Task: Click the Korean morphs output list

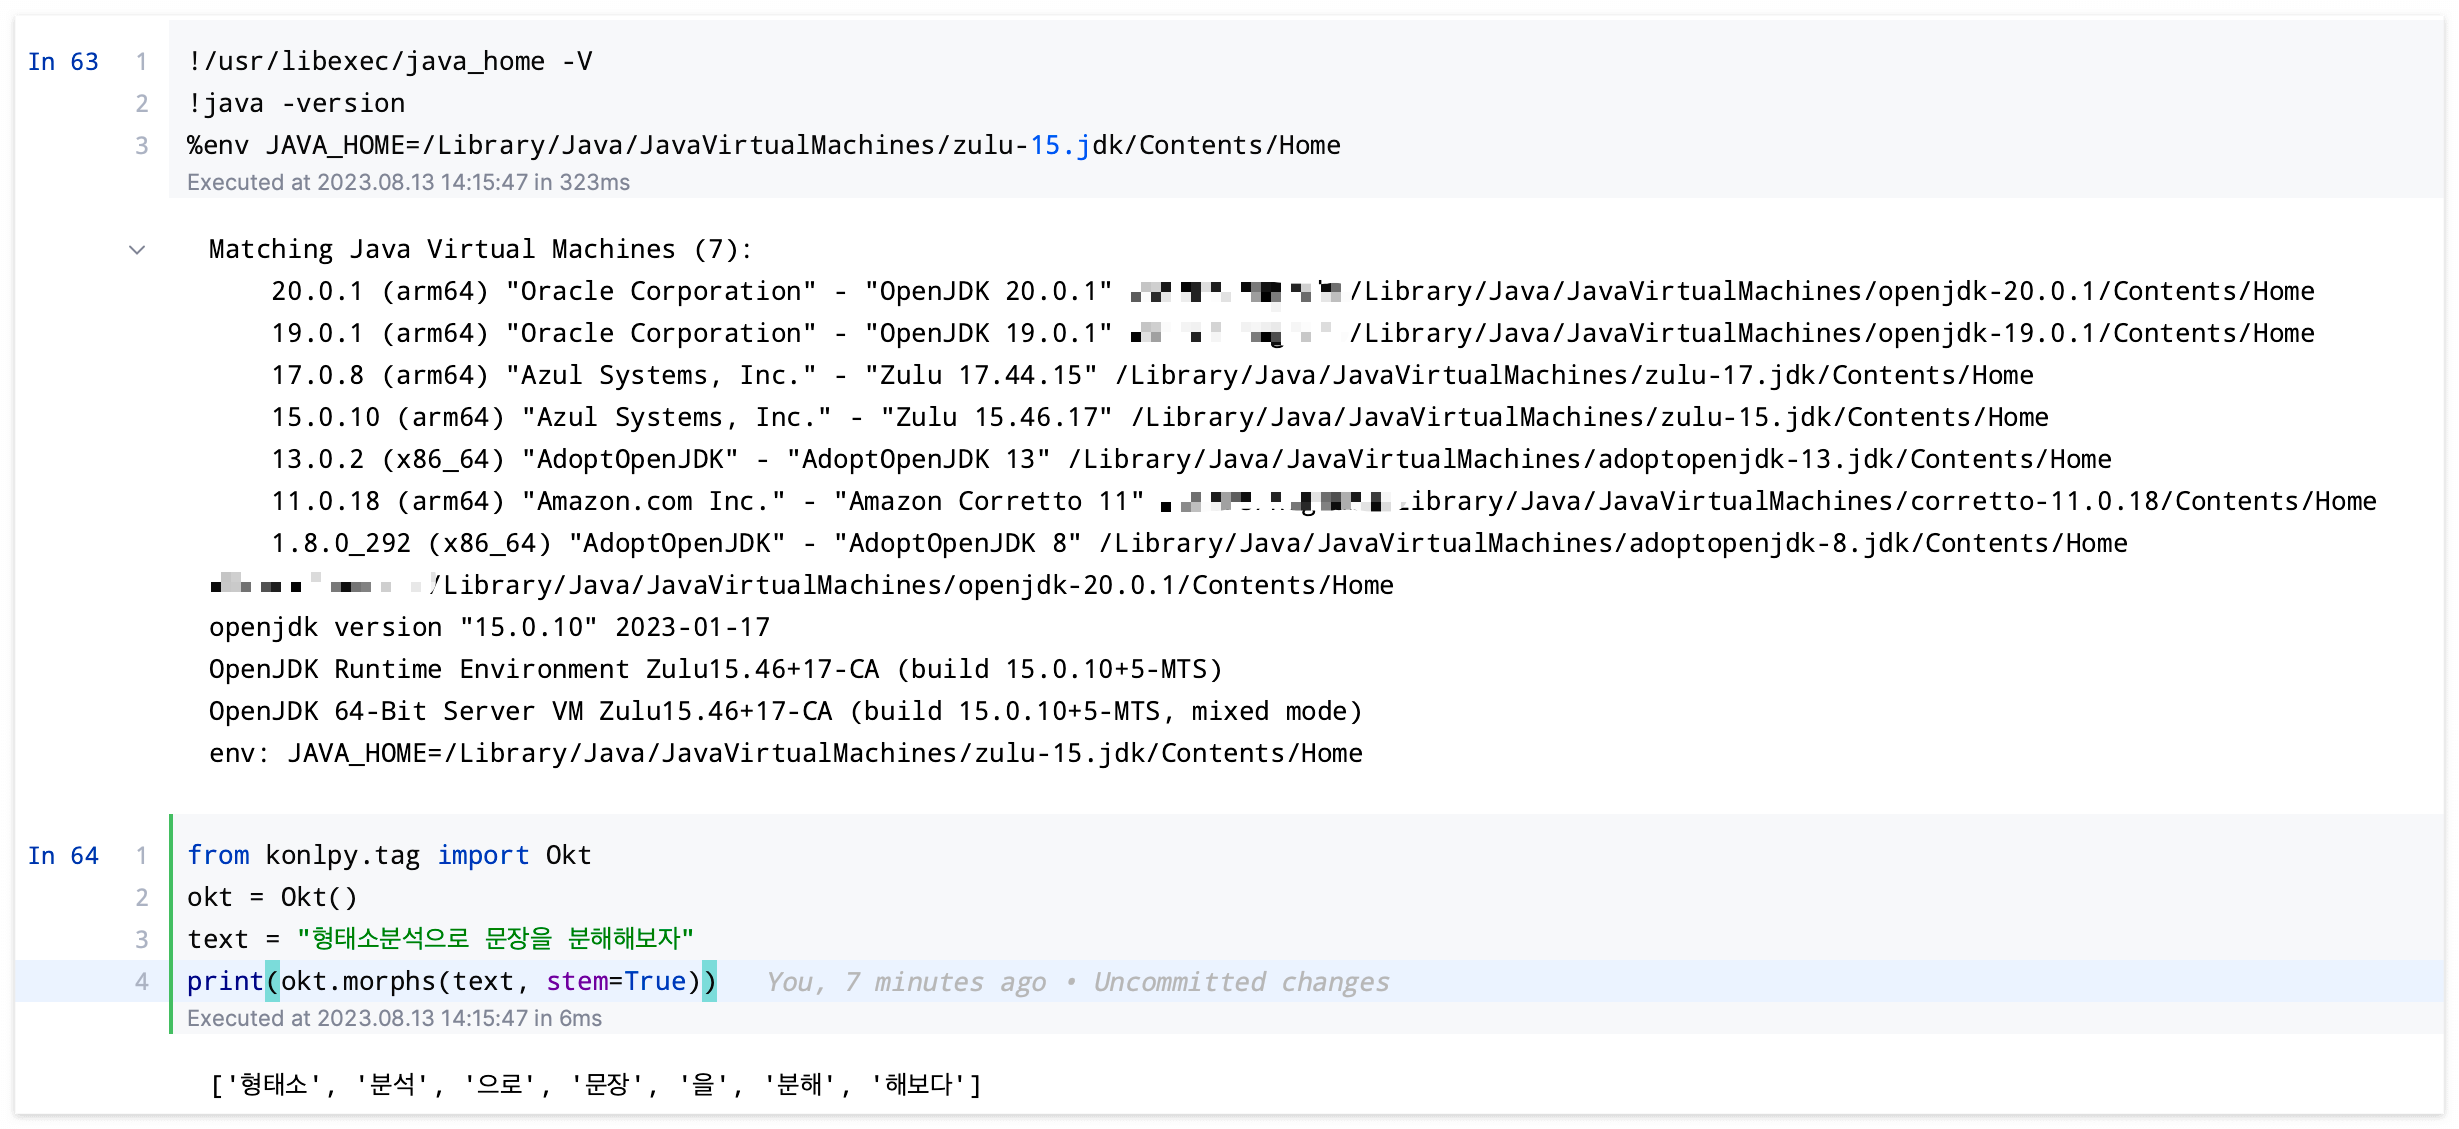Action: click(596, 1085)
